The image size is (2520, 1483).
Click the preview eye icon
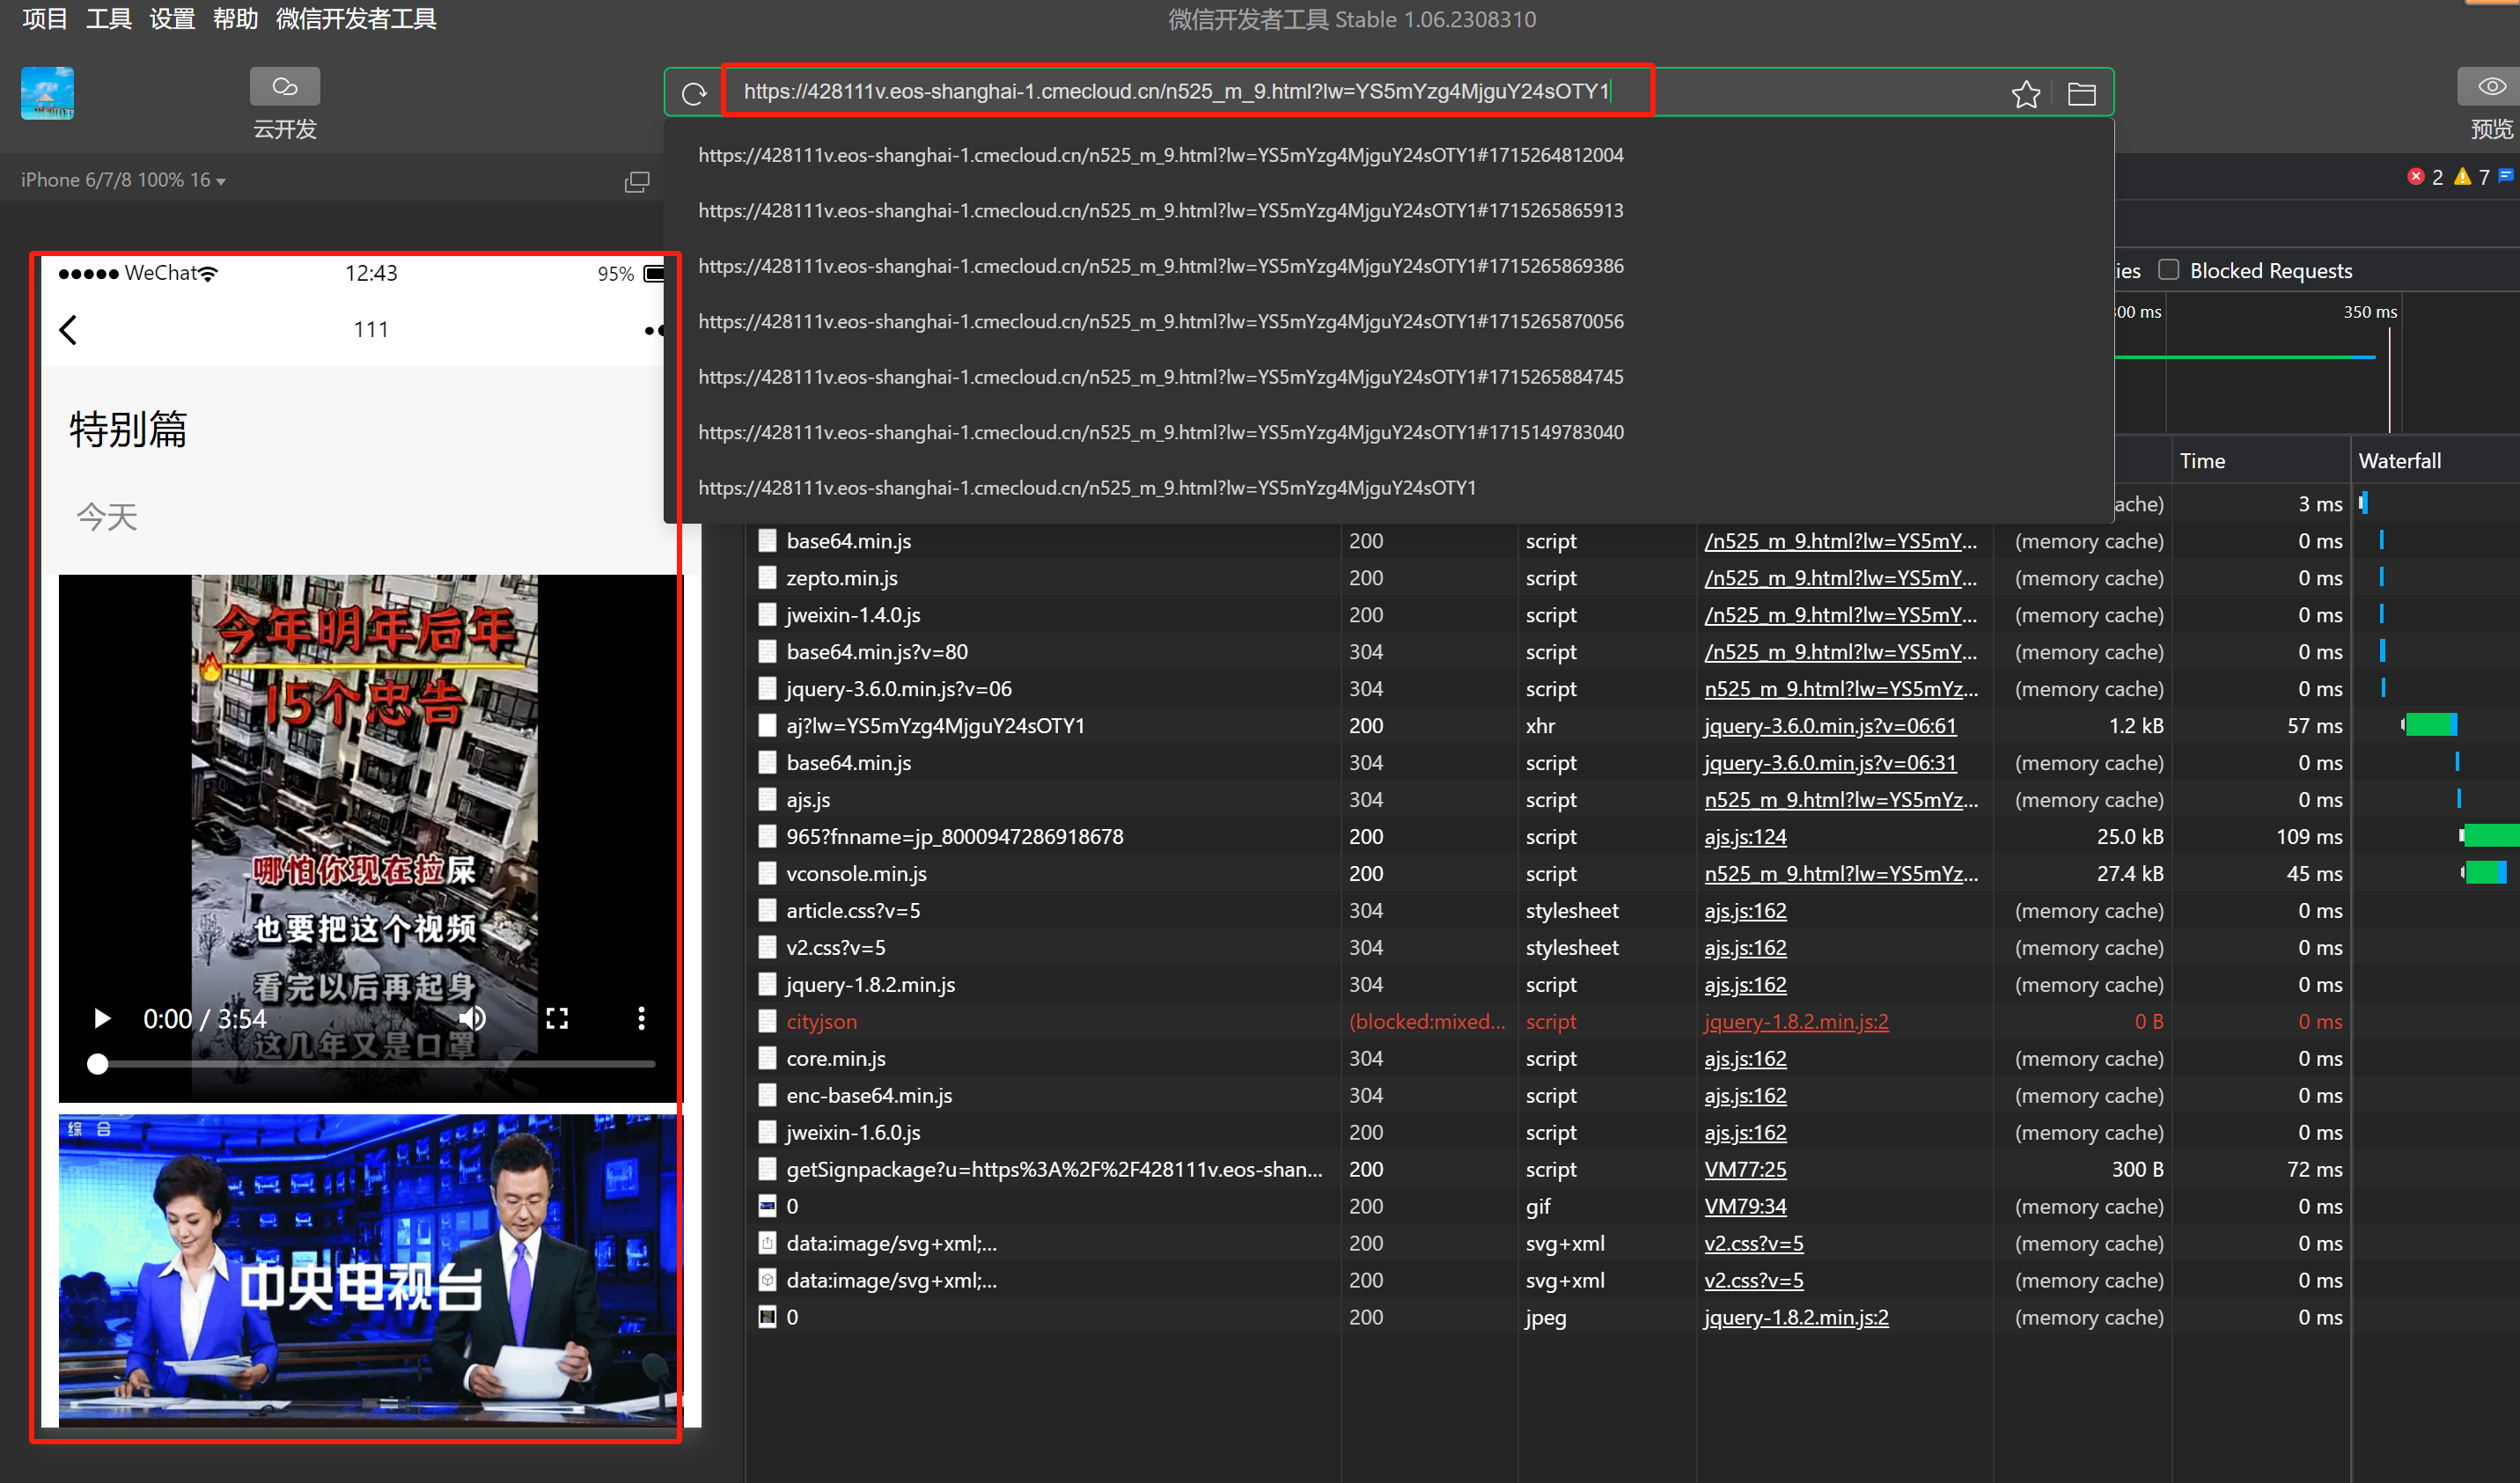coord(2490,87)
